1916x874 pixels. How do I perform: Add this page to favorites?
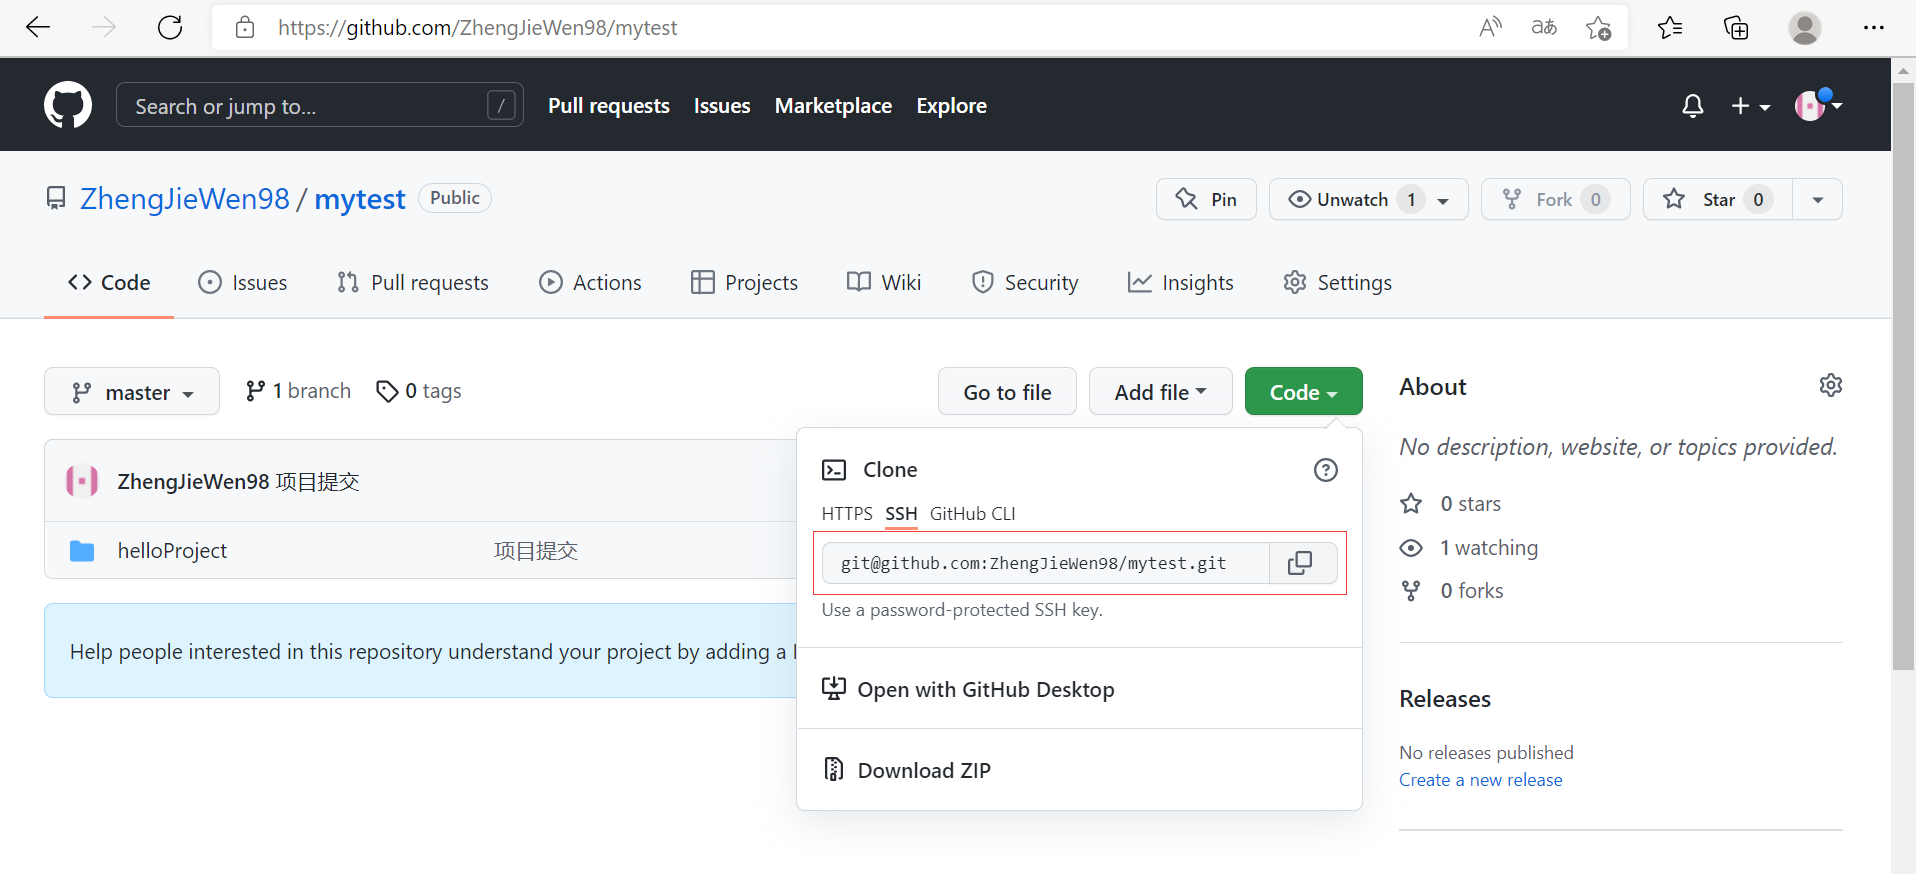click(x=1598, y=28)
